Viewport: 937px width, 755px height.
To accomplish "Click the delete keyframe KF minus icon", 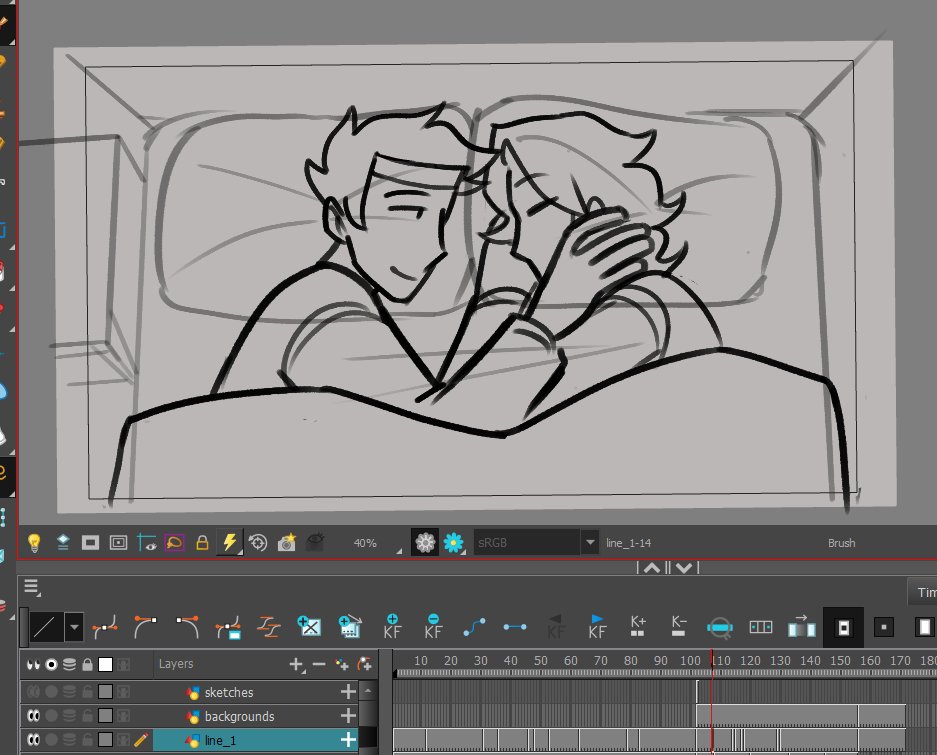I will click(x=433, y=626).
